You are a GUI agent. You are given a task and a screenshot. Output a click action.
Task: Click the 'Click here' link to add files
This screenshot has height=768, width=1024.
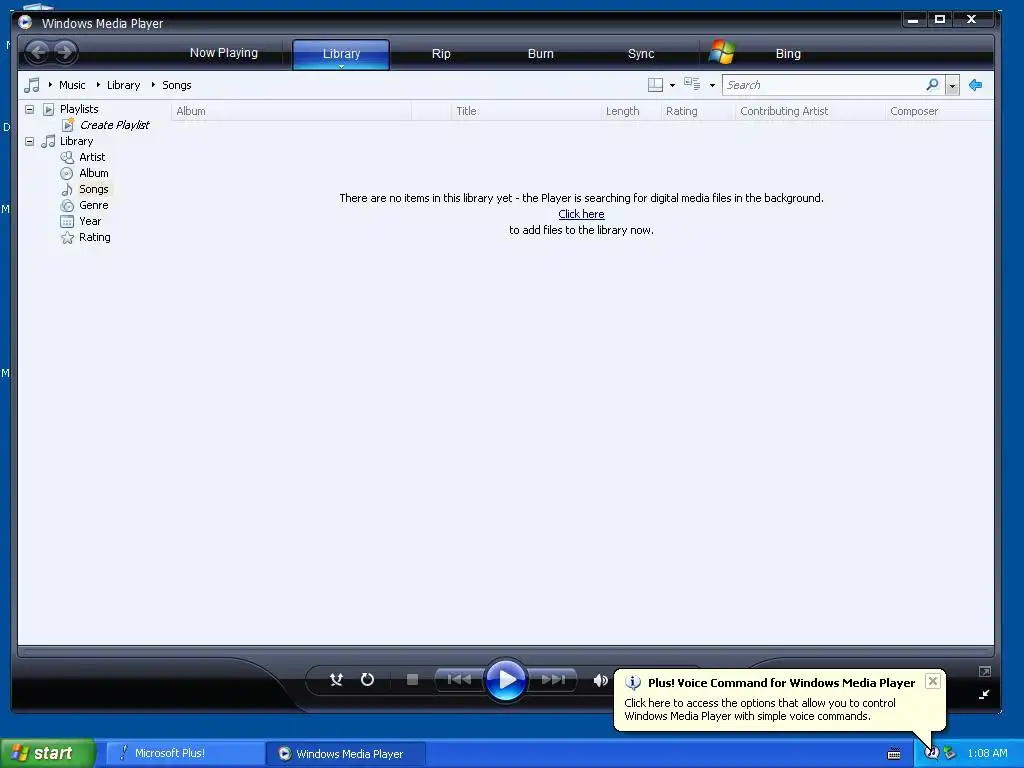581,214
